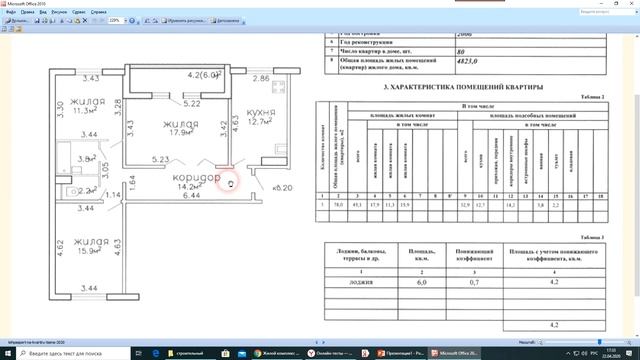Viewport: 640px width, 360px height.
Task: Open the Windows Start menu
Action: coord(8,353)
